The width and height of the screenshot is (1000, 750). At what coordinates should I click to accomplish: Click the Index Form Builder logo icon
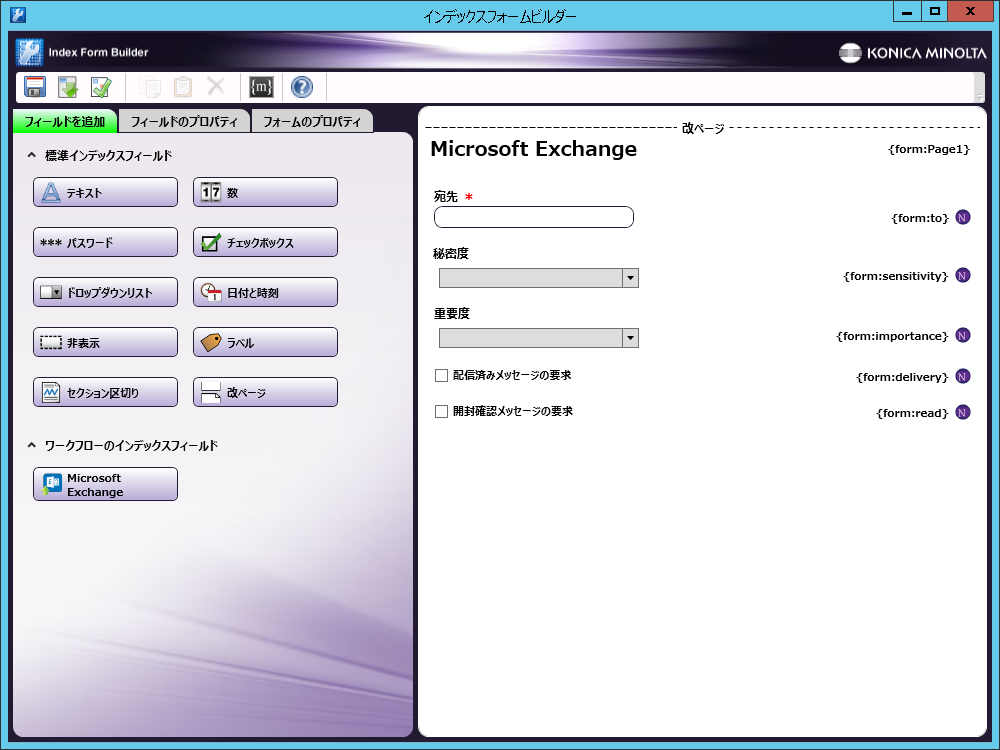tap(29, 52)
